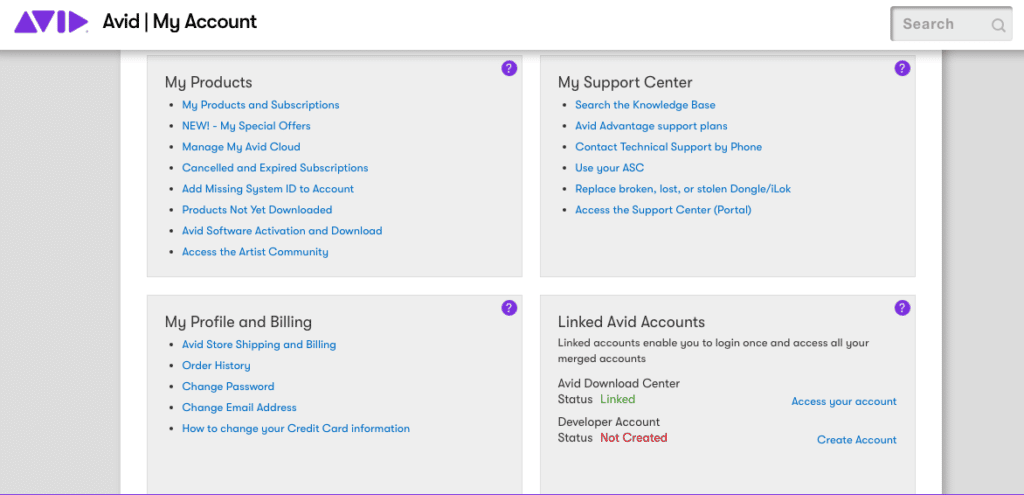Screen dimensions: 1024x495
Task: Click the magnifier icon in the search box
Action: point(998,25)
